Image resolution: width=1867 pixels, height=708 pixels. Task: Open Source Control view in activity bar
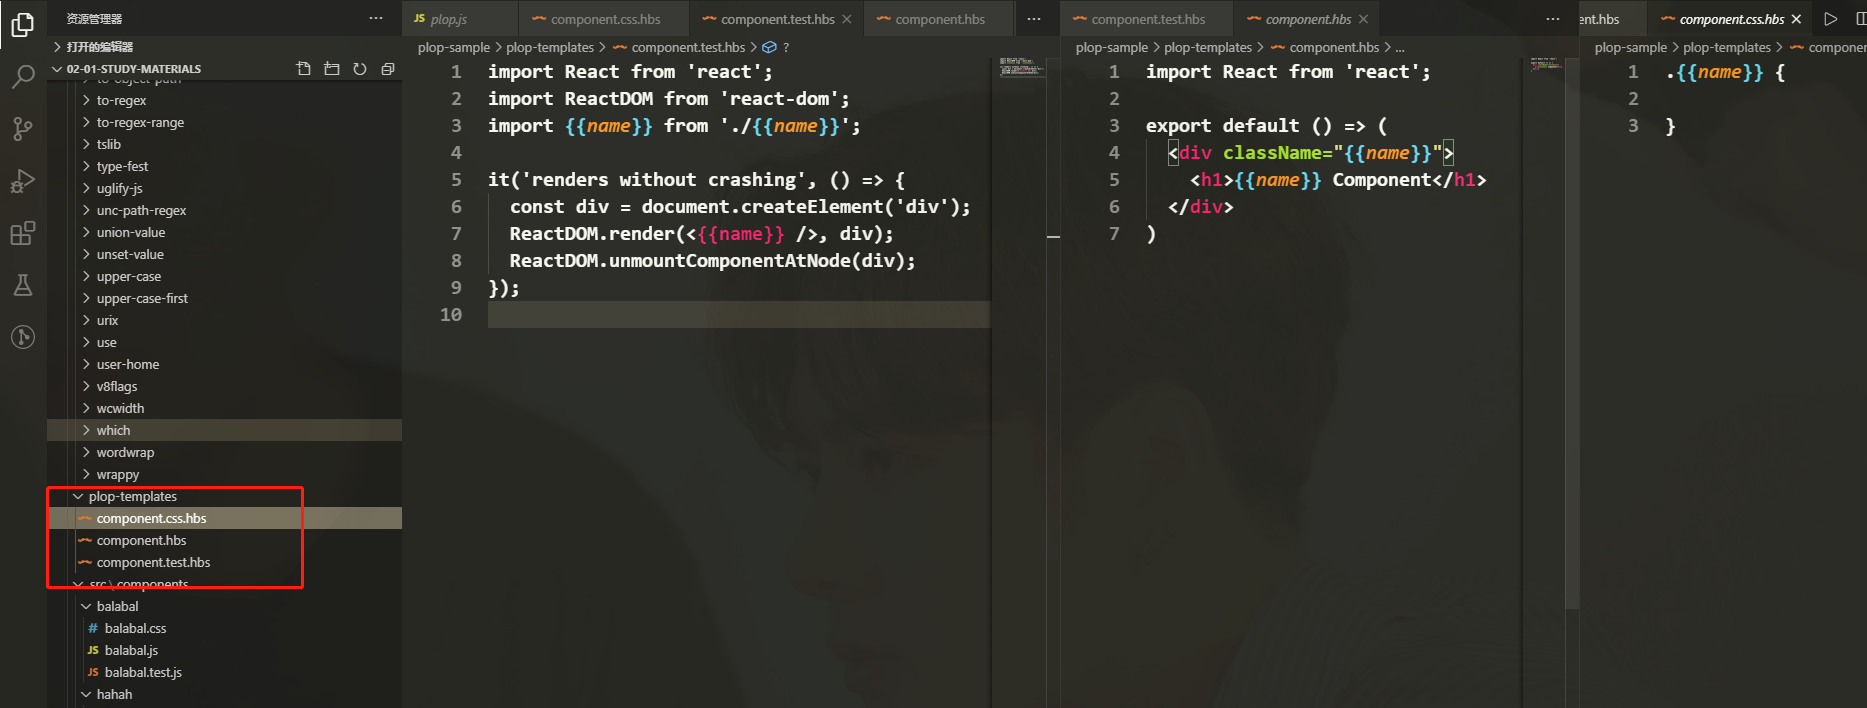click(22, 129)
